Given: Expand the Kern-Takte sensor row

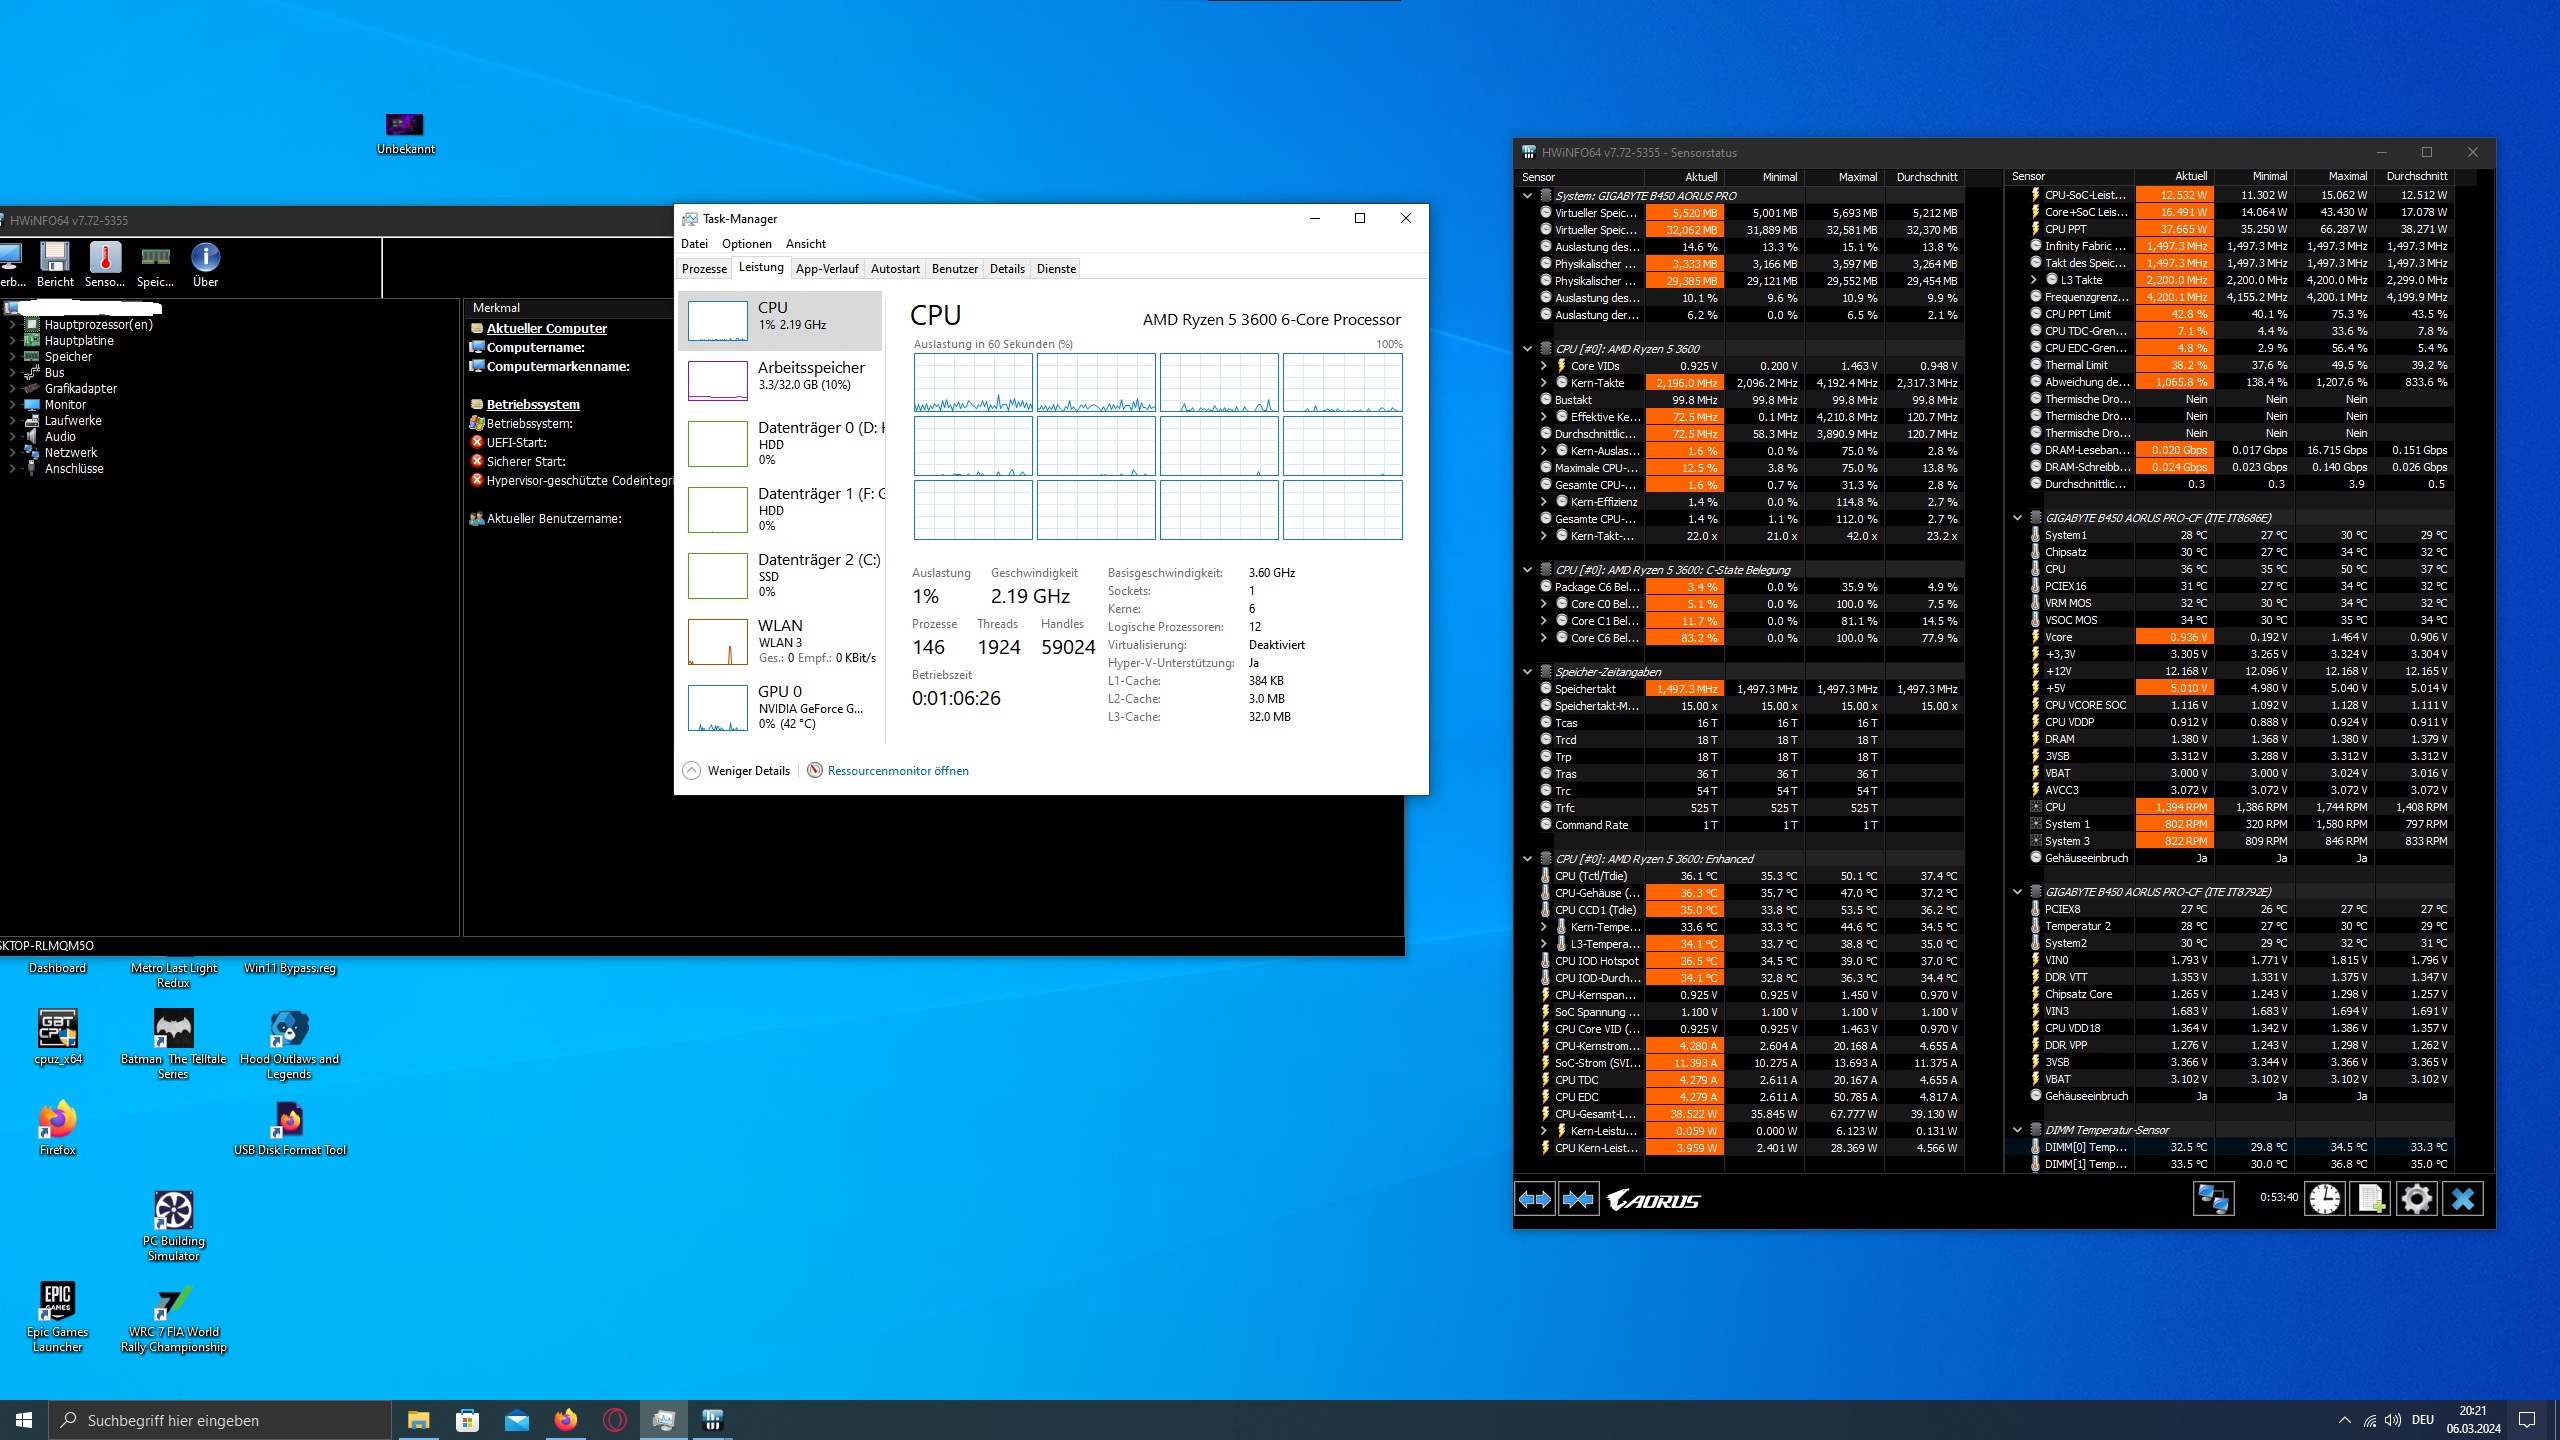Looking at the screenshot, I should click(x=1543, y=383).
